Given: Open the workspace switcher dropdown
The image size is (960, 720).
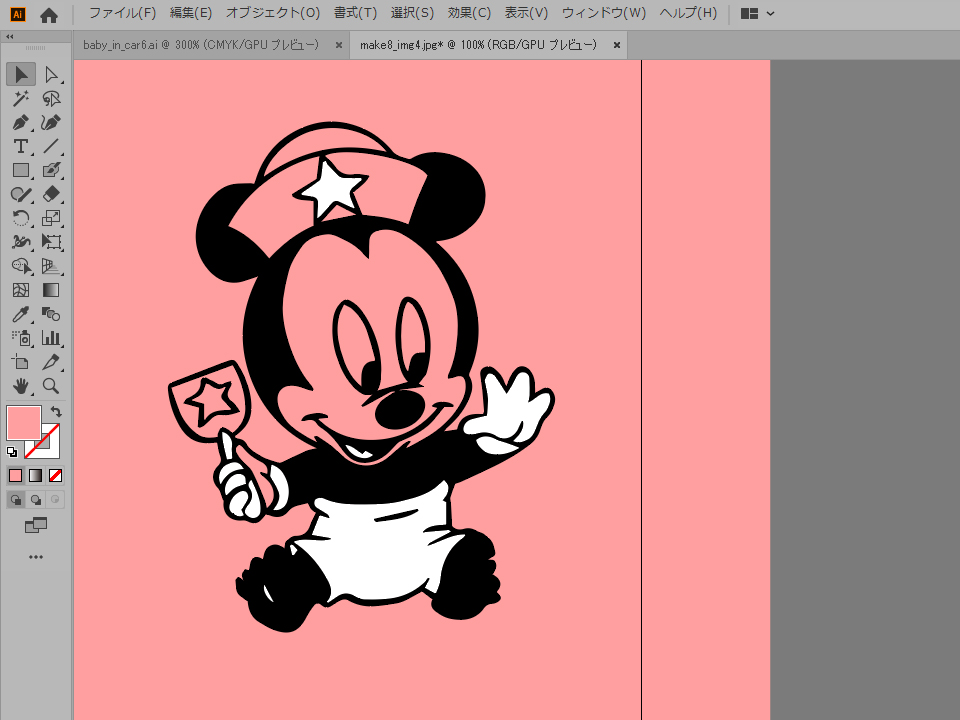Looking at the screenshot, I should pos(758,14).
